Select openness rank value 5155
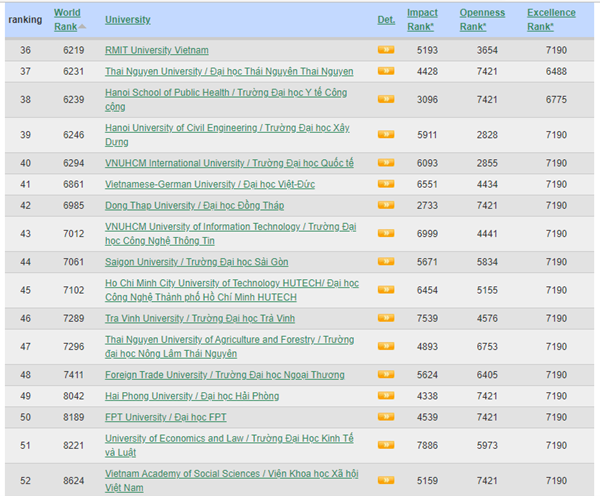This screenshot has height=496, width=600. pos(487,290)
